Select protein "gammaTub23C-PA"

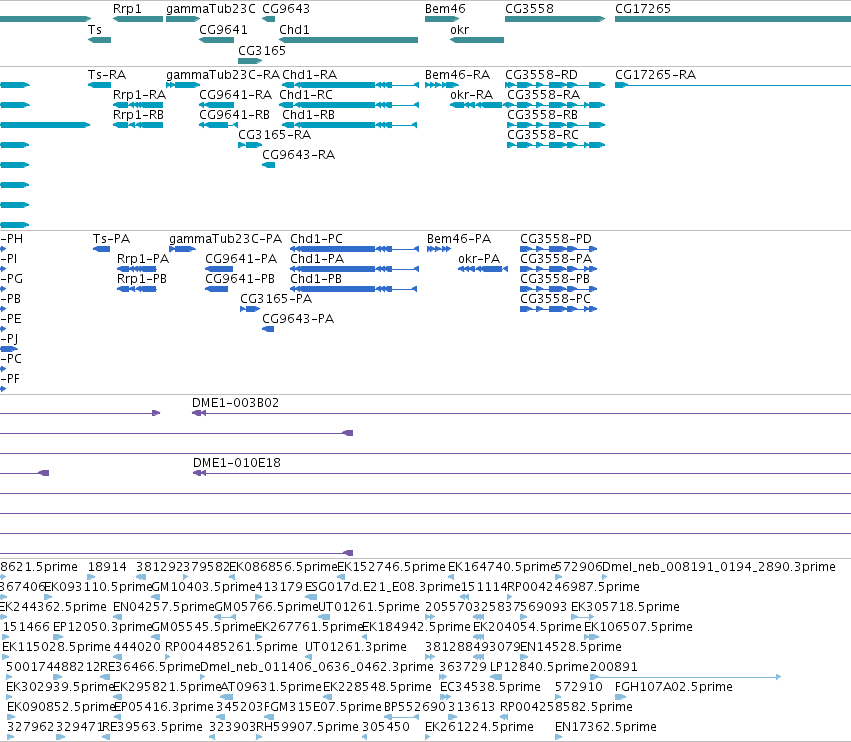click(x=225, y=239)
